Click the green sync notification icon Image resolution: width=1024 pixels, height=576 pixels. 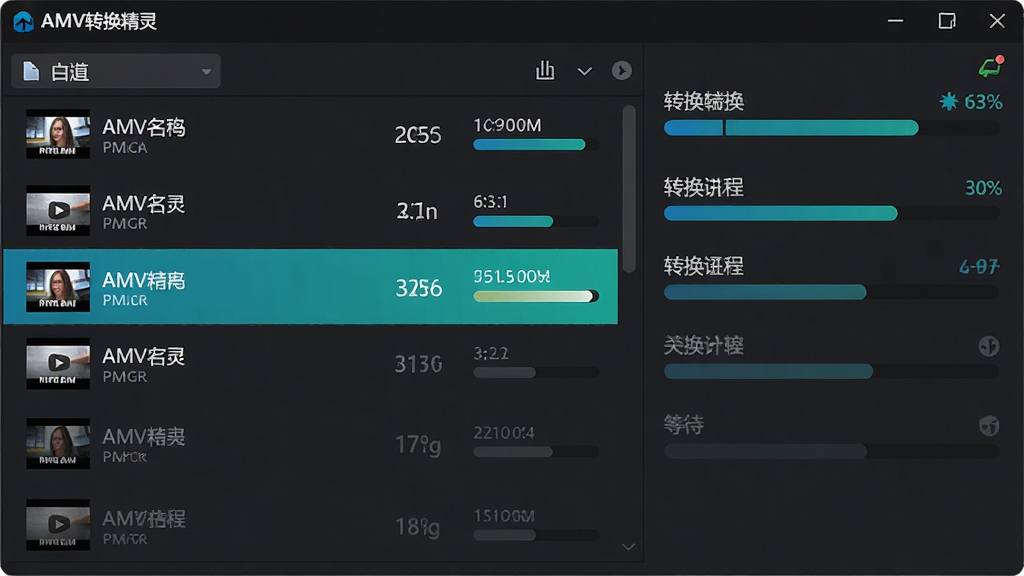tap(991, 67)
